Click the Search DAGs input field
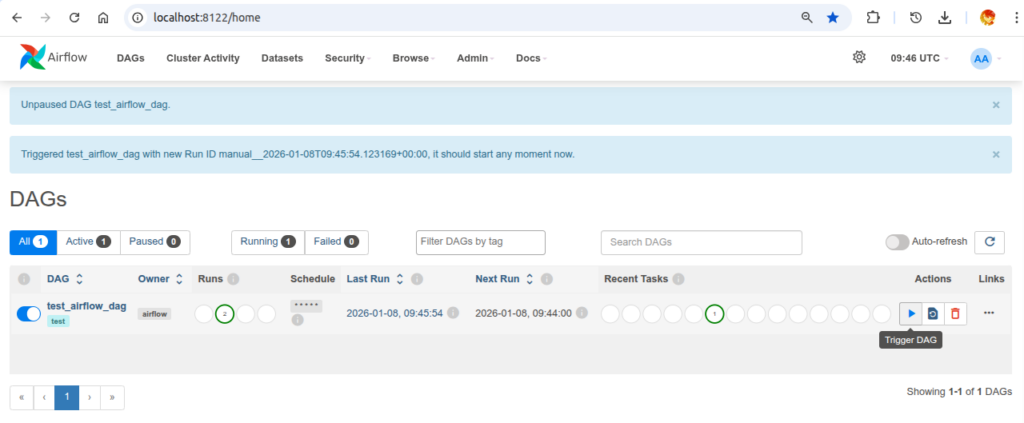The image size is (1024, 423). (701, 242)
